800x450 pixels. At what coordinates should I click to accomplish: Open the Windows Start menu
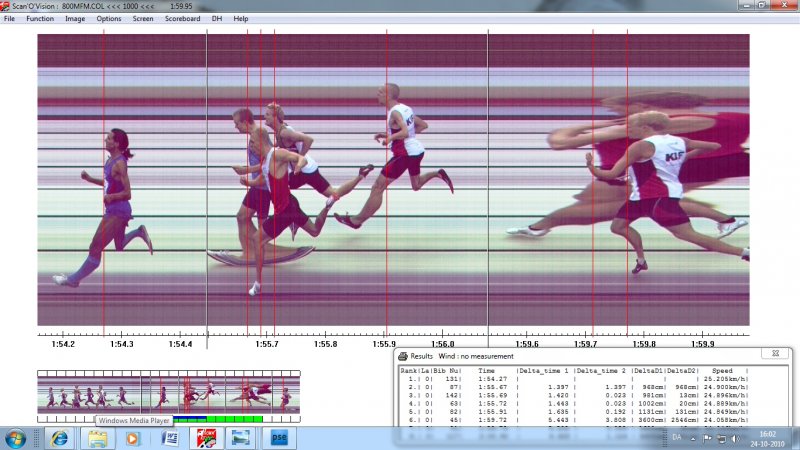(x=16, y=438)
